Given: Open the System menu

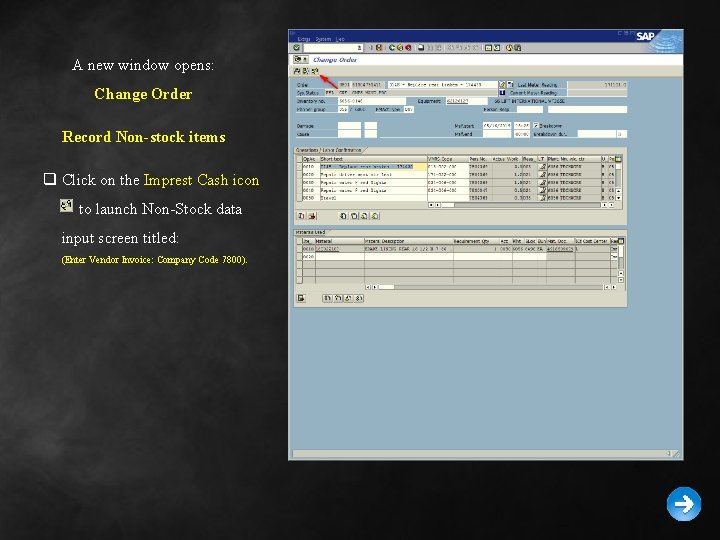Looking at the screenshot, I should (x=323, y=39).
